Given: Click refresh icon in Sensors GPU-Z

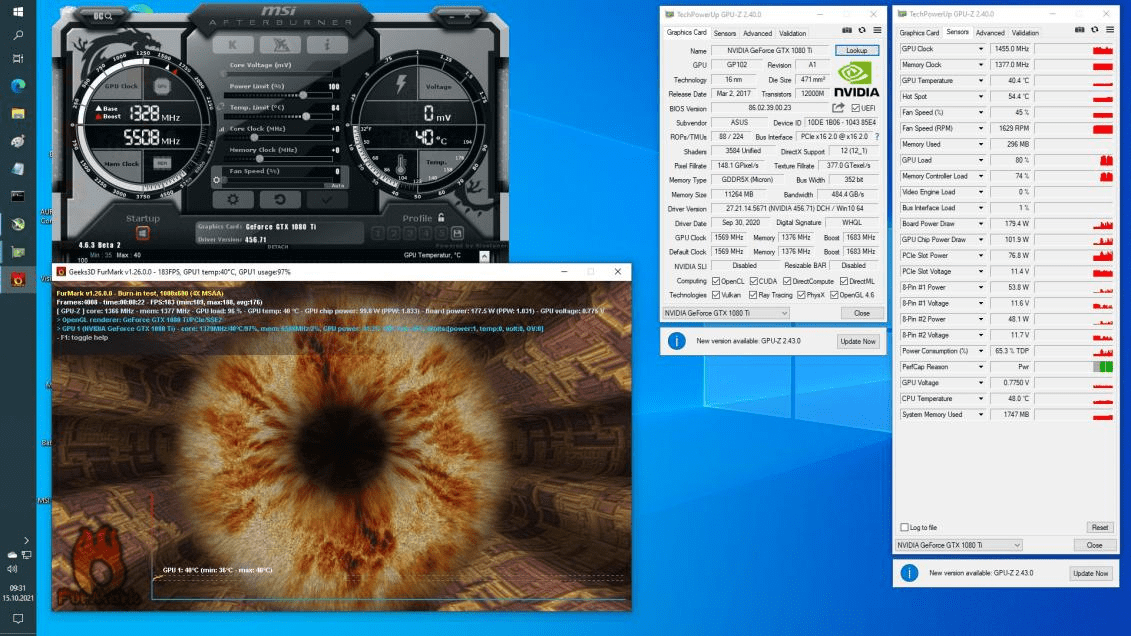Looking at the screenshot, I should (1095, 30).
